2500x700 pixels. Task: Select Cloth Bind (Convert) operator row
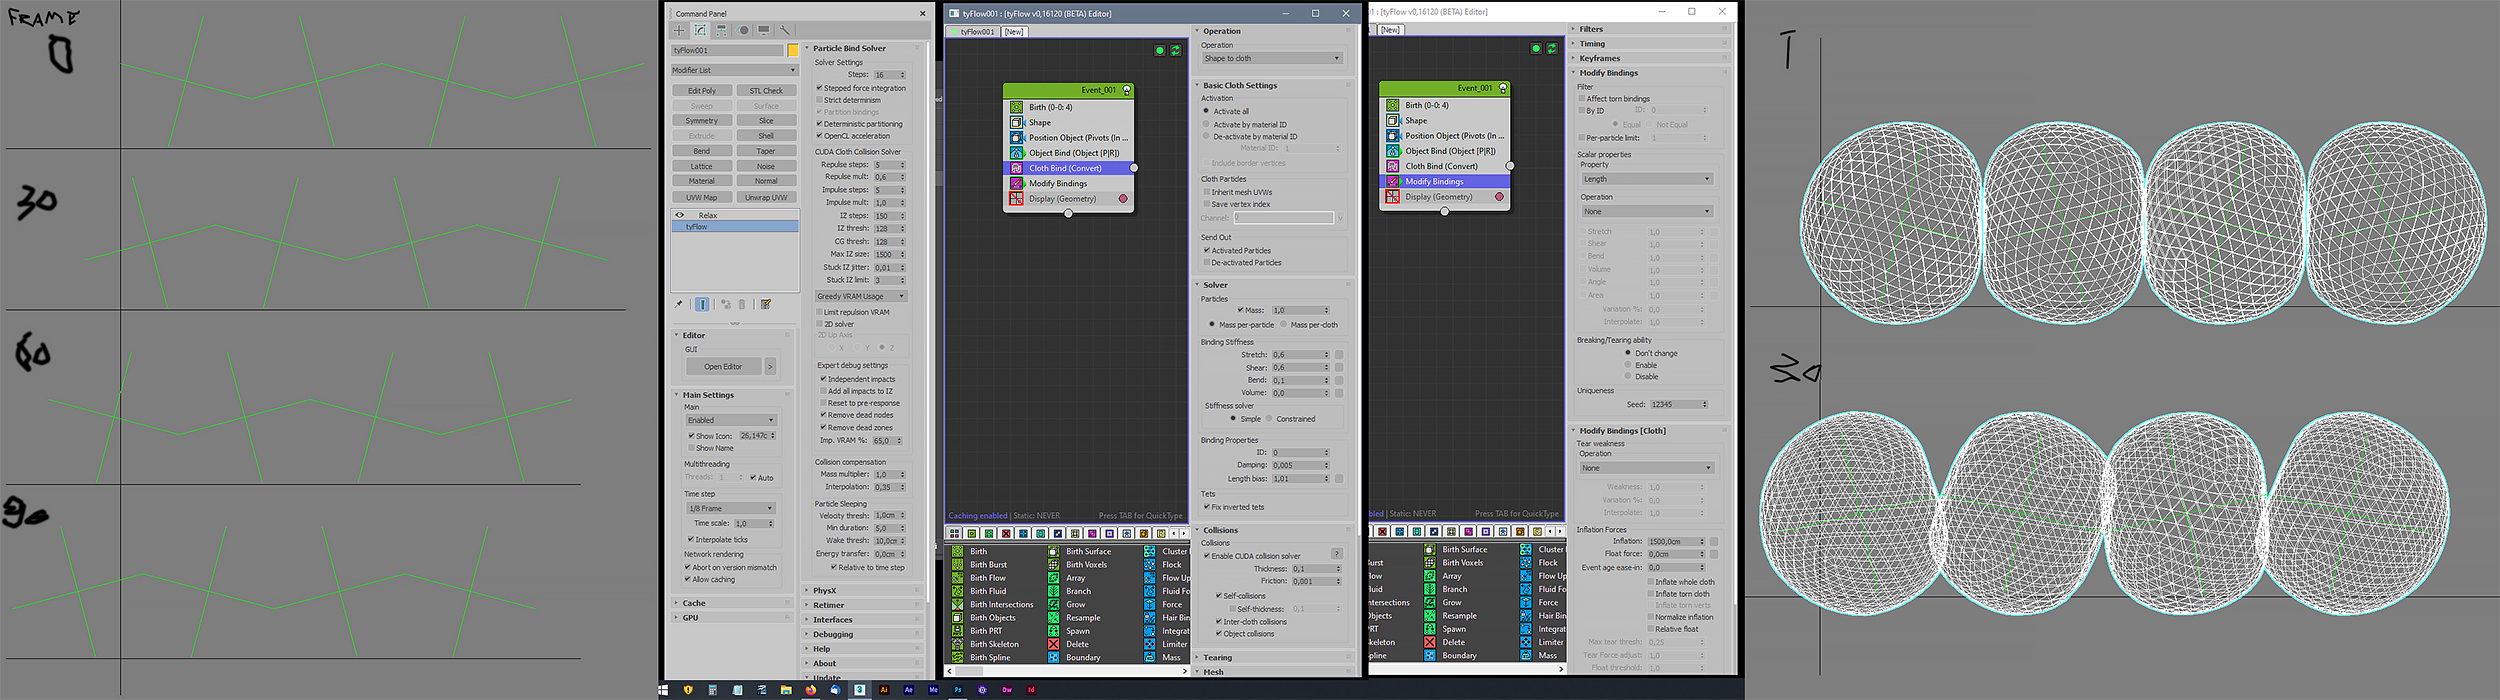click(1068, 168)
